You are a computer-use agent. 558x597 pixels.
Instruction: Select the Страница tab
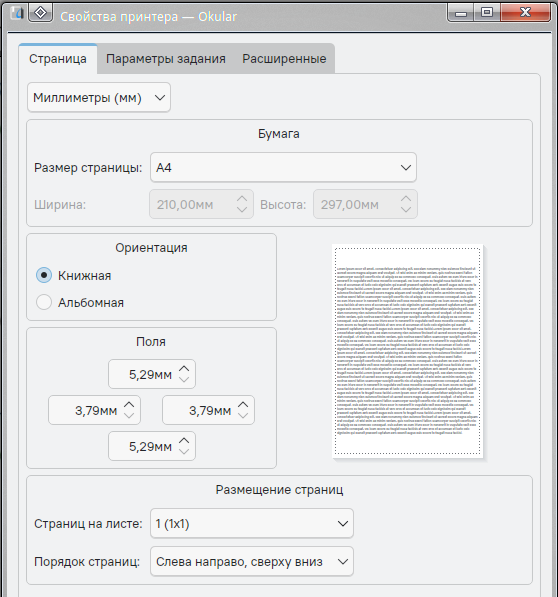click(58, 59)
